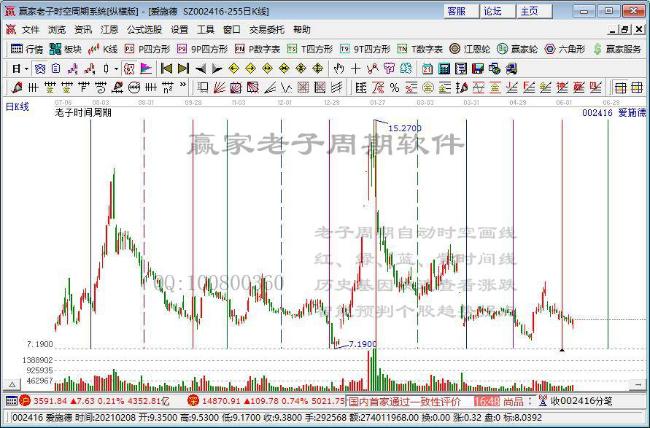Screen dimensions: 650x428
Task: Click the triangle marker at chart bottom
Action: coord(562,350)
